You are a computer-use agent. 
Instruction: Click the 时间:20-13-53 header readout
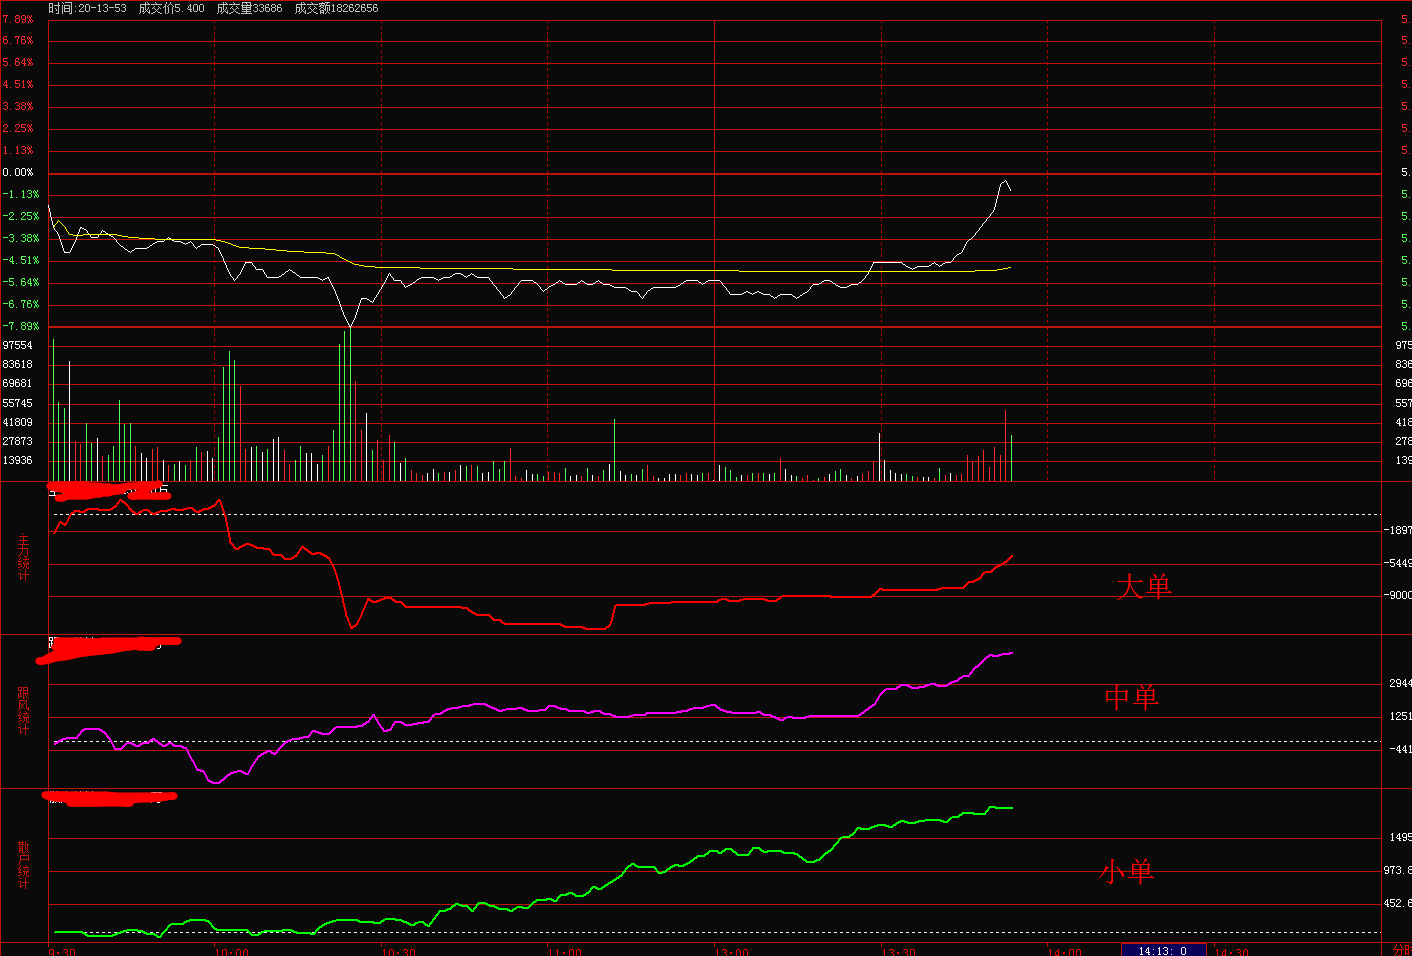coord(88,8)
